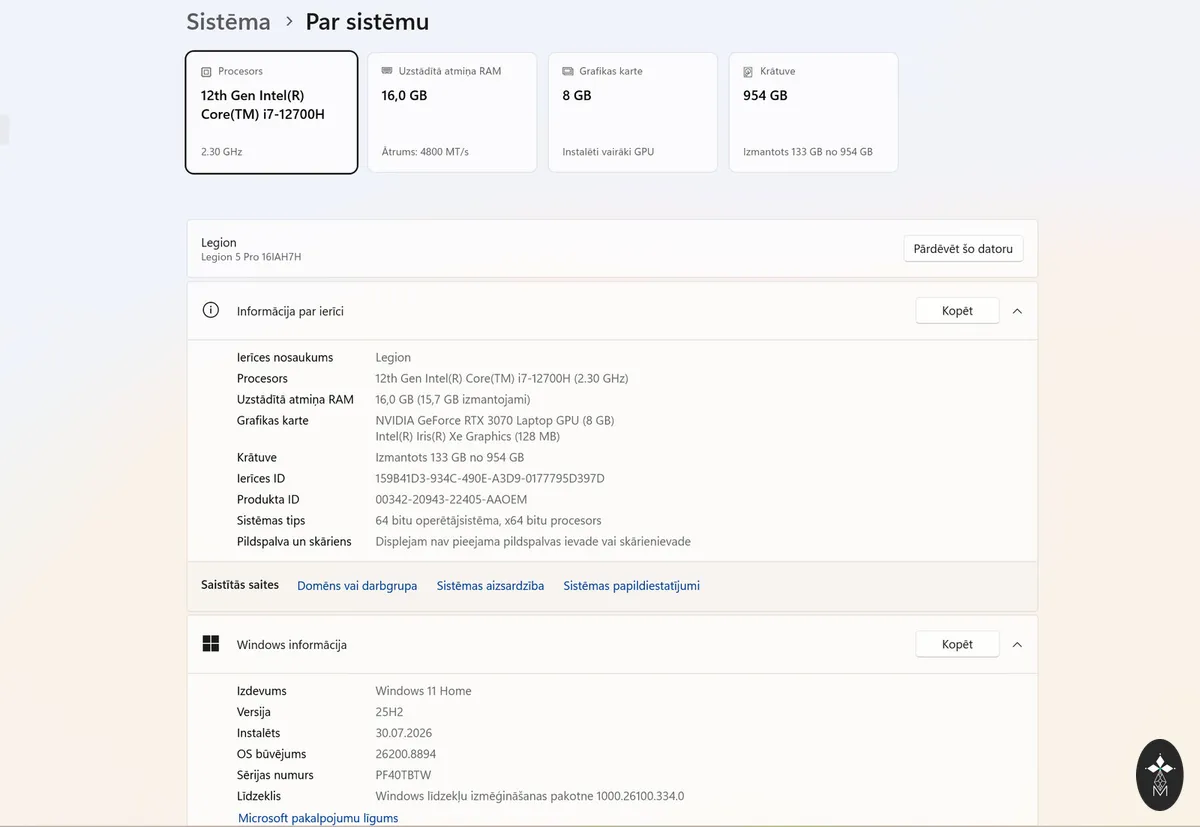Open Sistēmas papildiestatījumi link
This screenshot has width=1200, height=827.
[x=631, y=586]
